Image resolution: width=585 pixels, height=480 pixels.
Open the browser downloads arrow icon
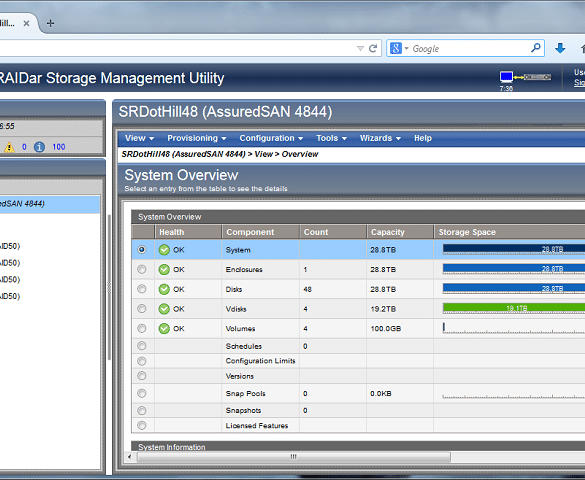[560, 48]
